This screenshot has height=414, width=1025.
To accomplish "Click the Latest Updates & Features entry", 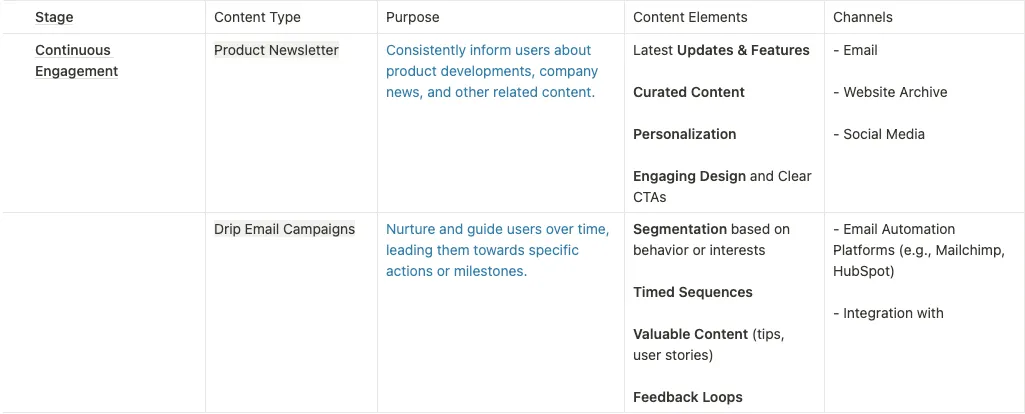I will (721, 50).
